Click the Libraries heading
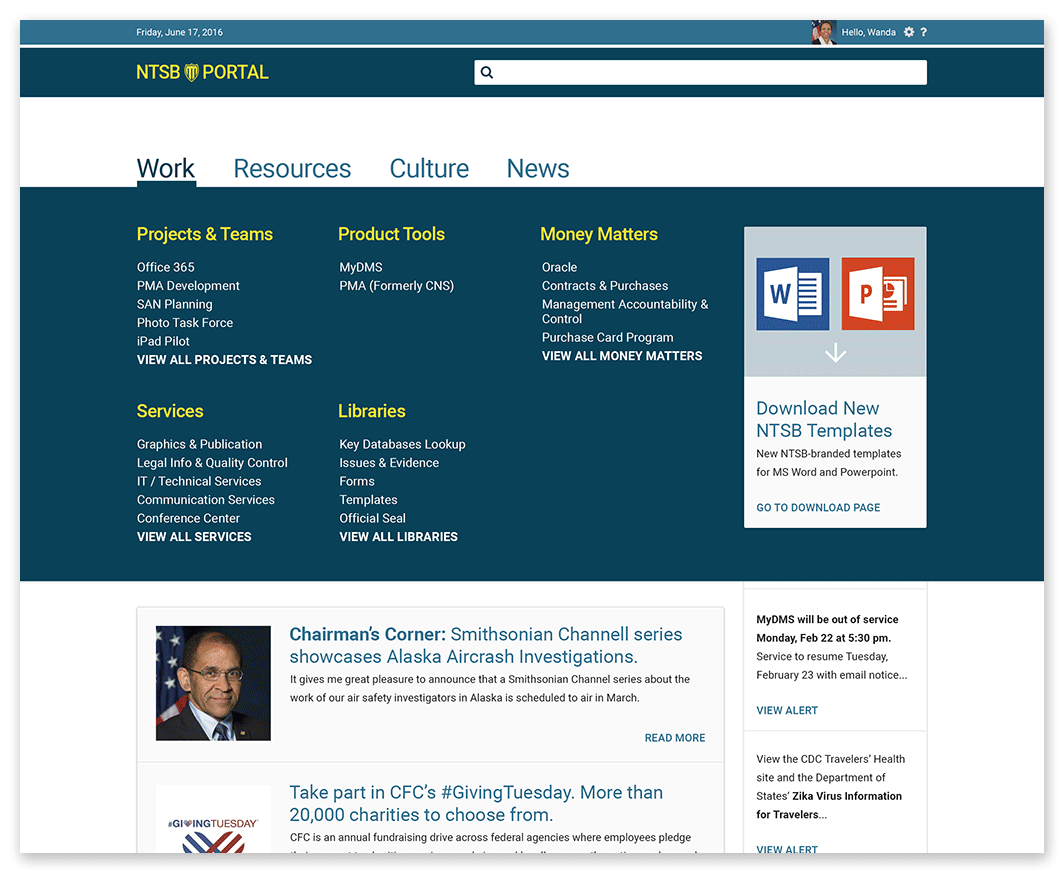The height and width of the screenshot is (873, 1064). pos(371,411)
